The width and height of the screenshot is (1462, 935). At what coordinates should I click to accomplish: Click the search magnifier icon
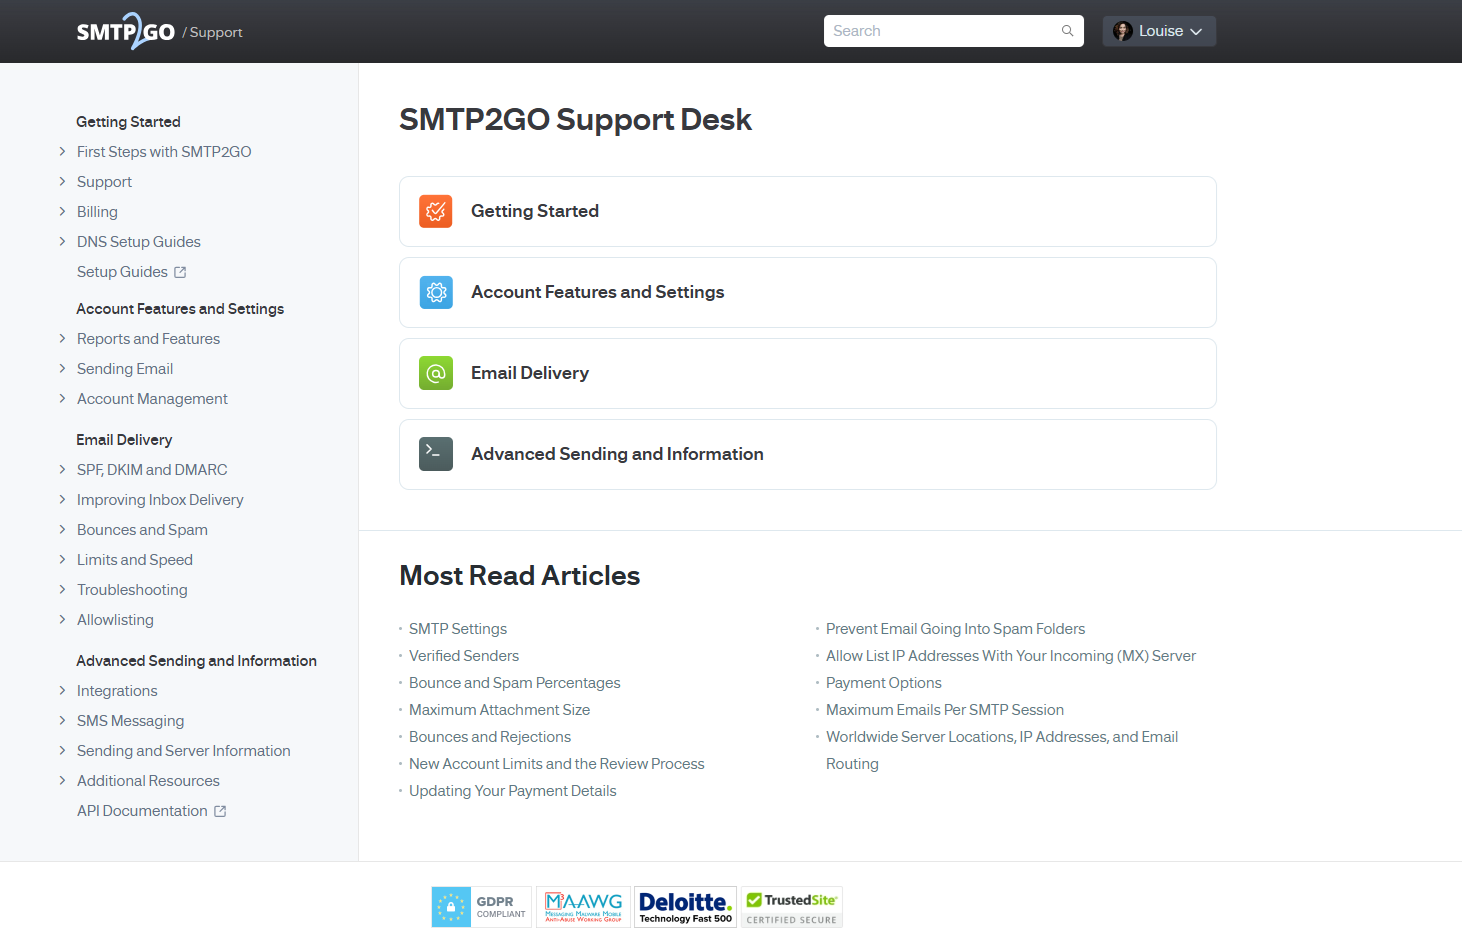point(1067,31)
